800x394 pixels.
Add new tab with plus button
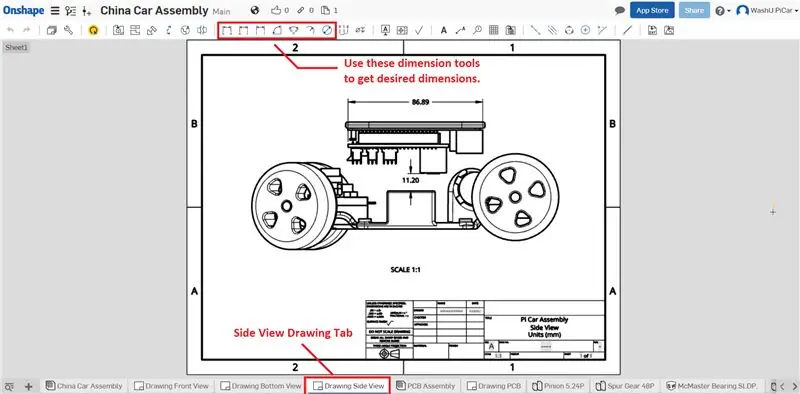point(29,386)
